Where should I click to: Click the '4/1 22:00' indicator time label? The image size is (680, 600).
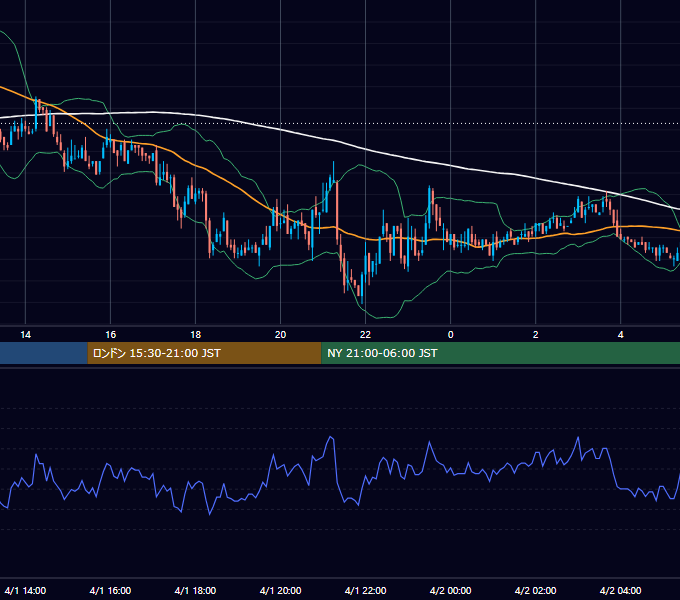366,591
